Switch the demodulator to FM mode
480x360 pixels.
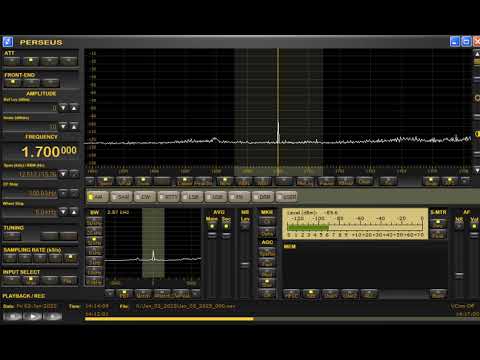pos(239,197)
